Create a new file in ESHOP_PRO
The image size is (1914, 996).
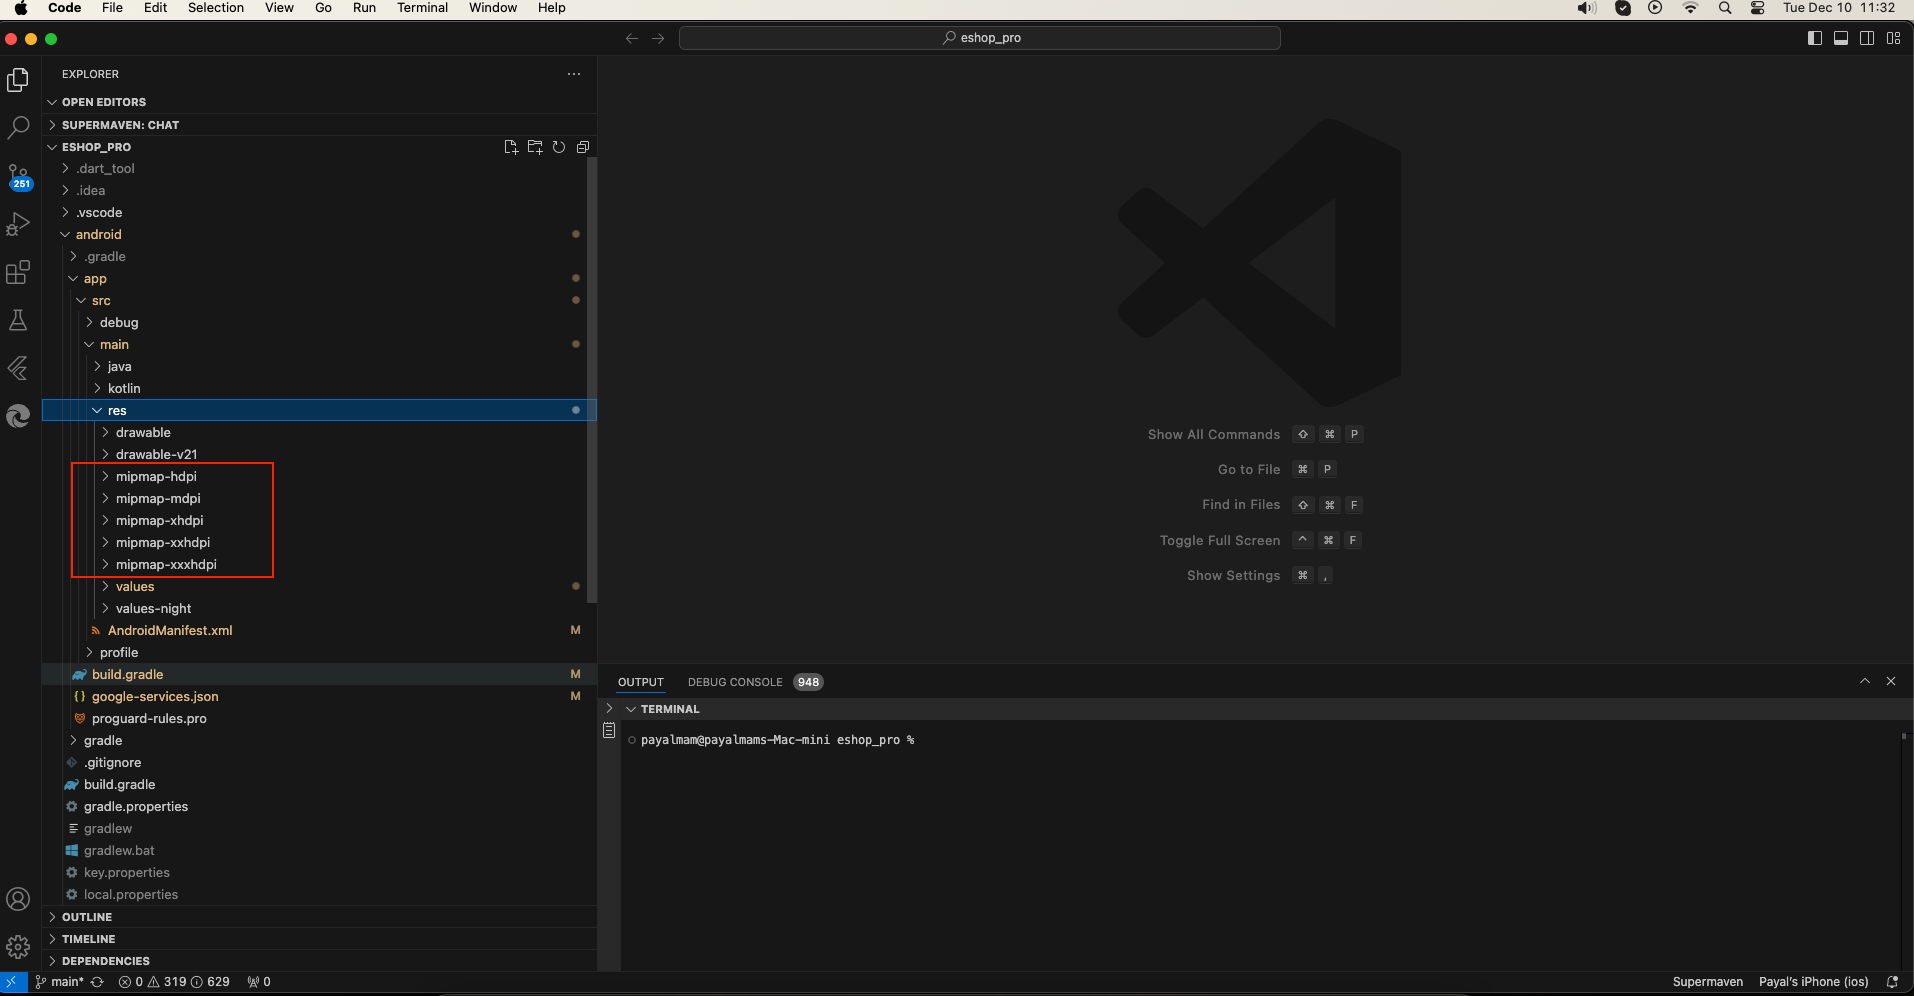(x=511, y=147)
